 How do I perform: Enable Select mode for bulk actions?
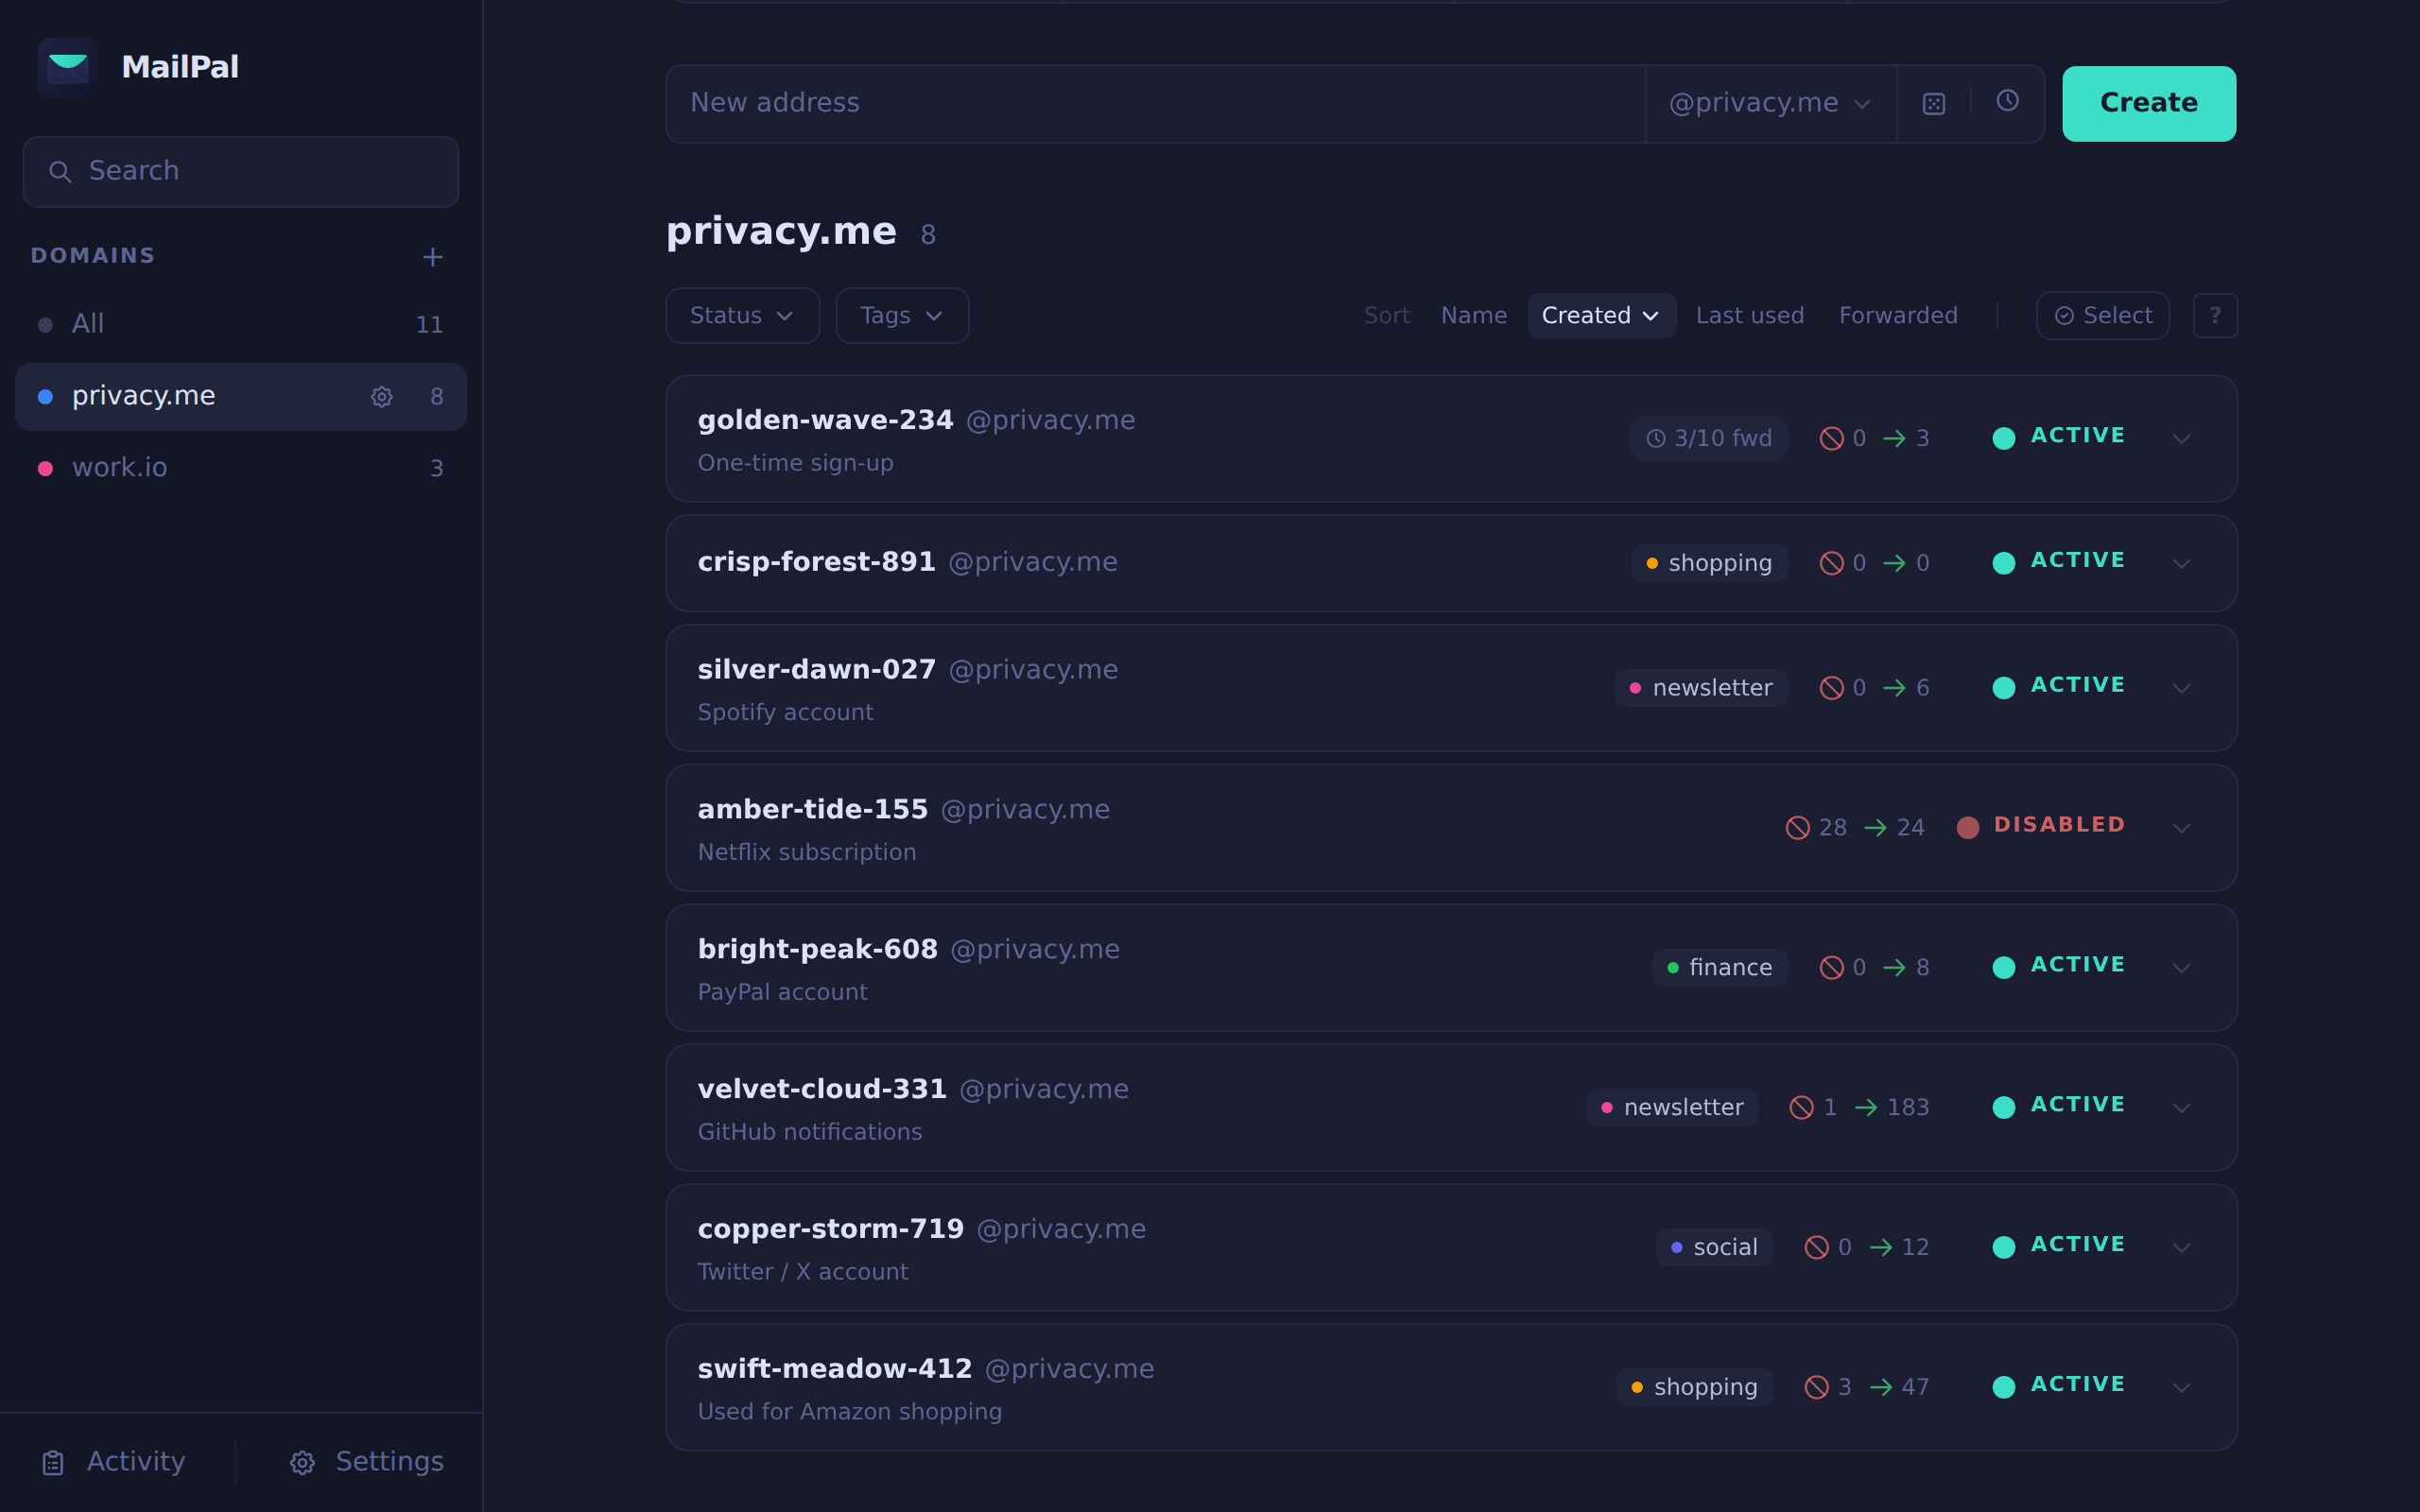(x=2102, y=315)
